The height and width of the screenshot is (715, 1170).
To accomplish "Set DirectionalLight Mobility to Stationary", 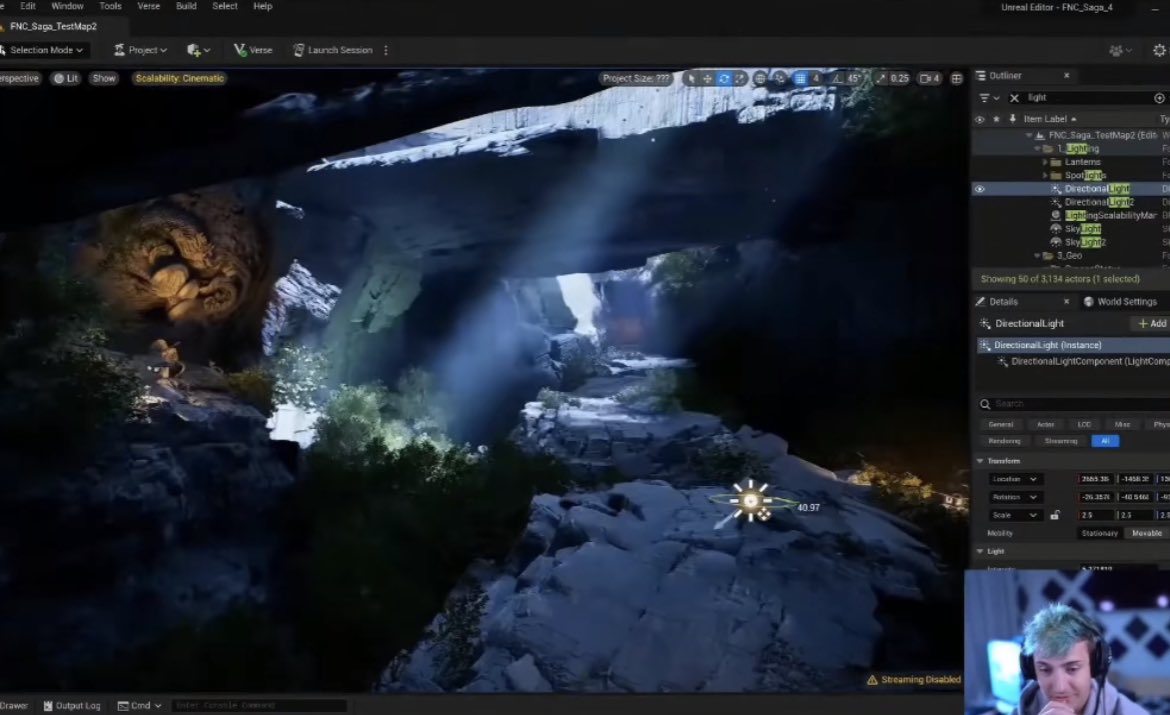I will [x=1099, y=533].
